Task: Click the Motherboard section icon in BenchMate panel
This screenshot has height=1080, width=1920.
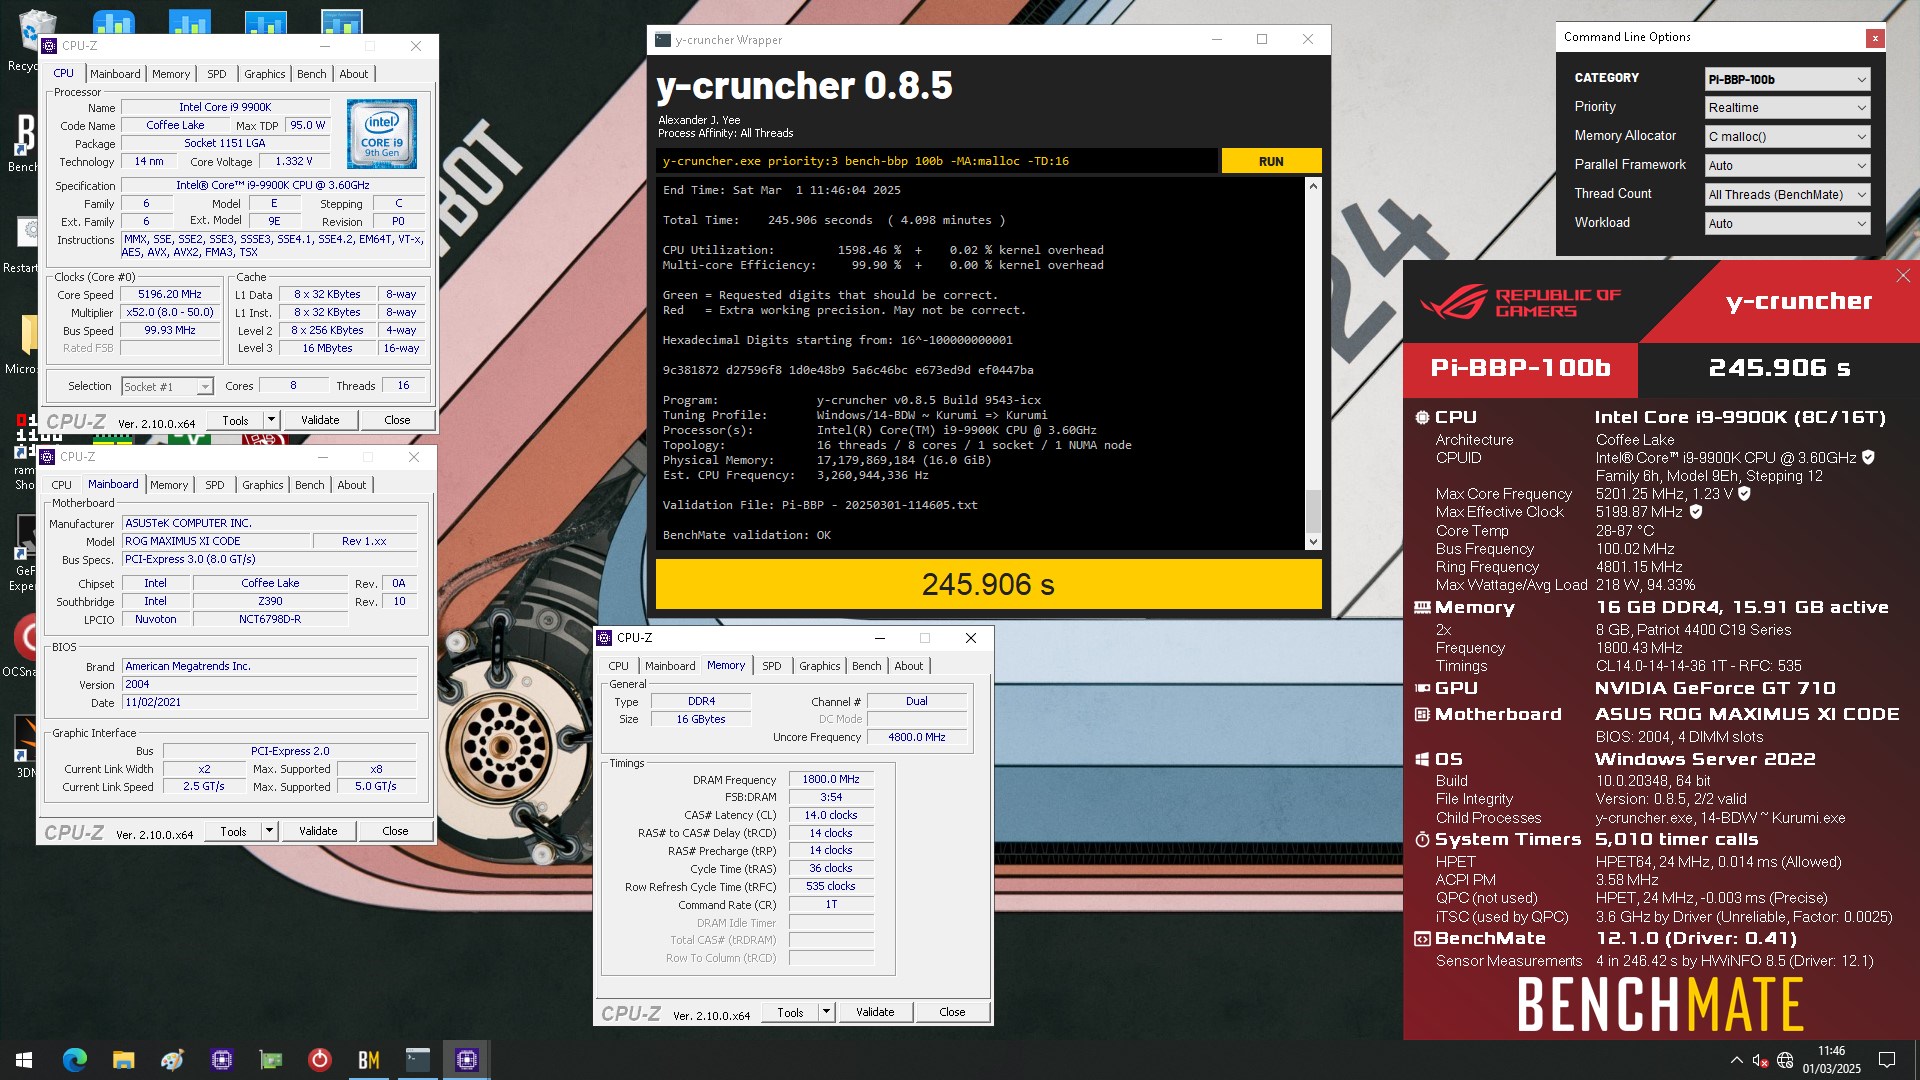Action: coord(1422,714)
